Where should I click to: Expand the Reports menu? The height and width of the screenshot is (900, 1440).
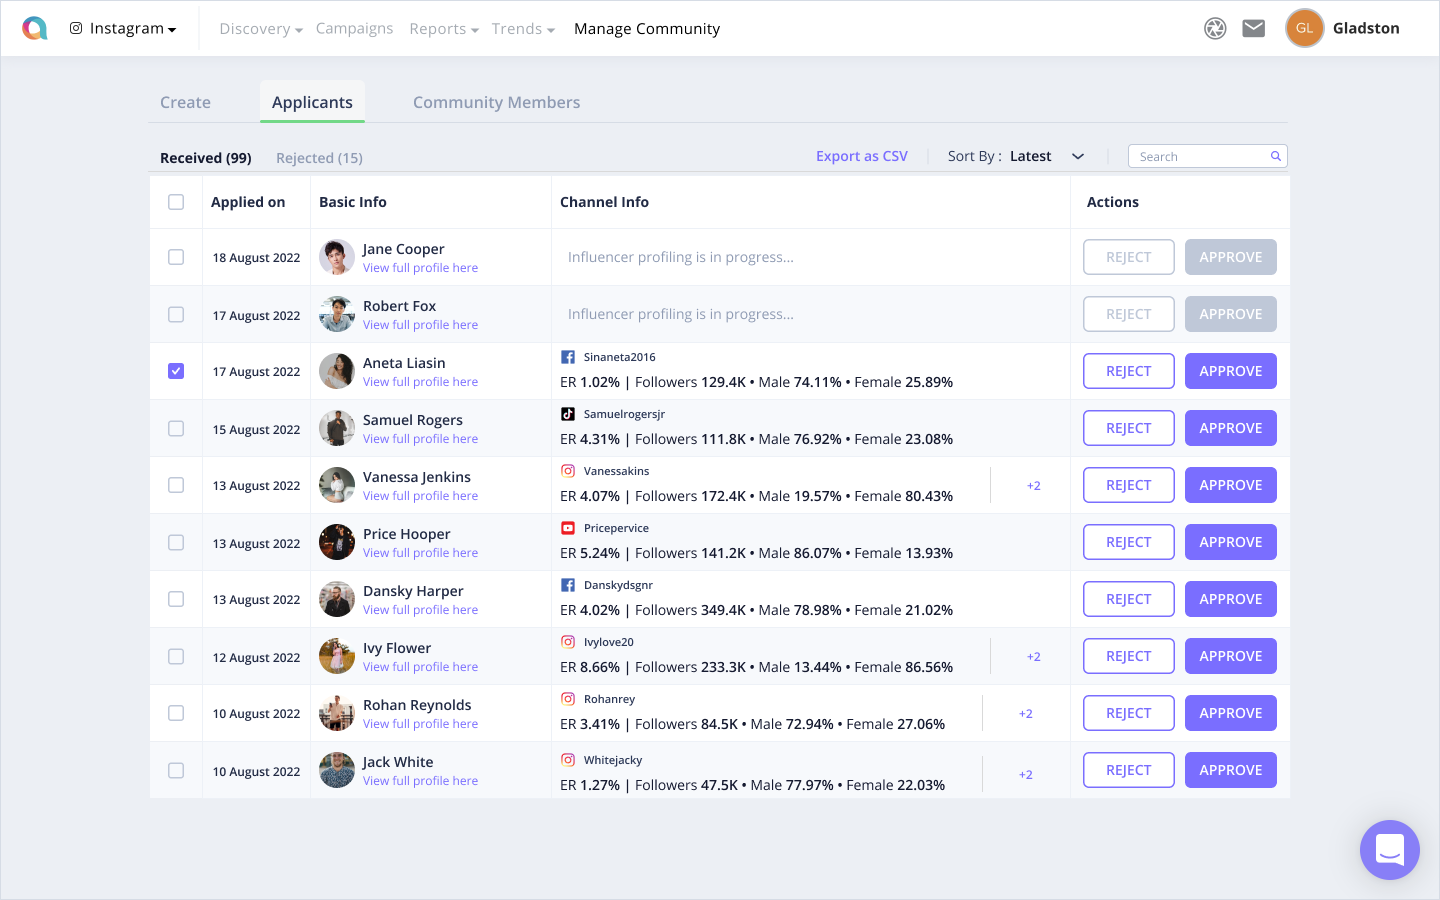(x=444, y=29)
